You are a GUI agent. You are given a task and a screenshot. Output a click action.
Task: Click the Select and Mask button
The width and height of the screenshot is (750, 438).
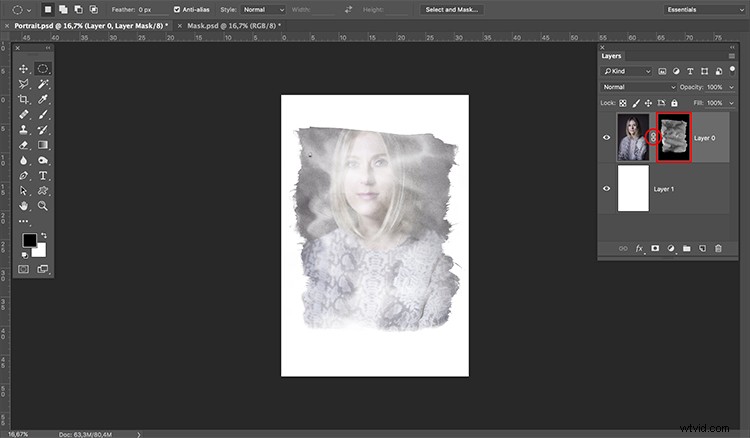452,10
